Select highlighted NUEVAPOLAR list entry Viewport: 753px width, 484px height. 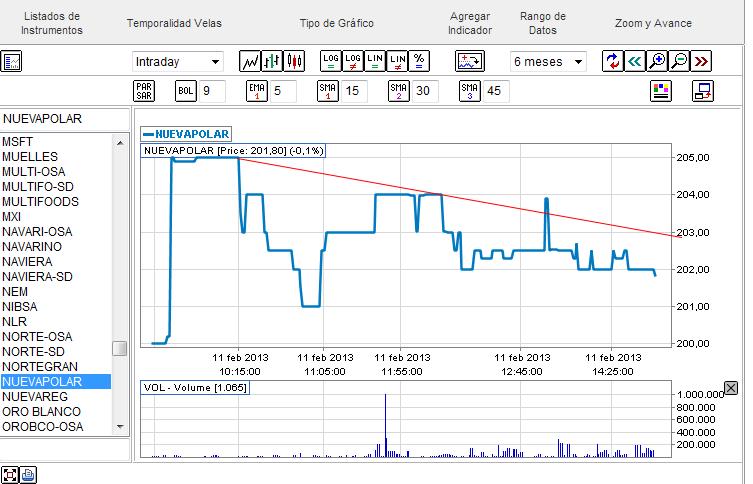pos(56,381)
